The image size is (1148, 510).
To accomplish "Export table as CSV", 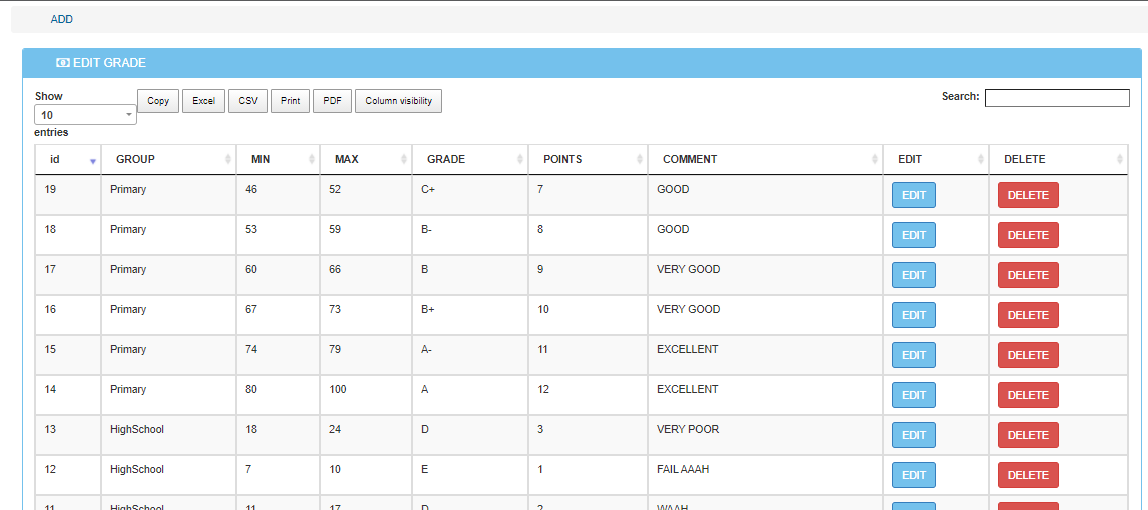I will 247,101.
